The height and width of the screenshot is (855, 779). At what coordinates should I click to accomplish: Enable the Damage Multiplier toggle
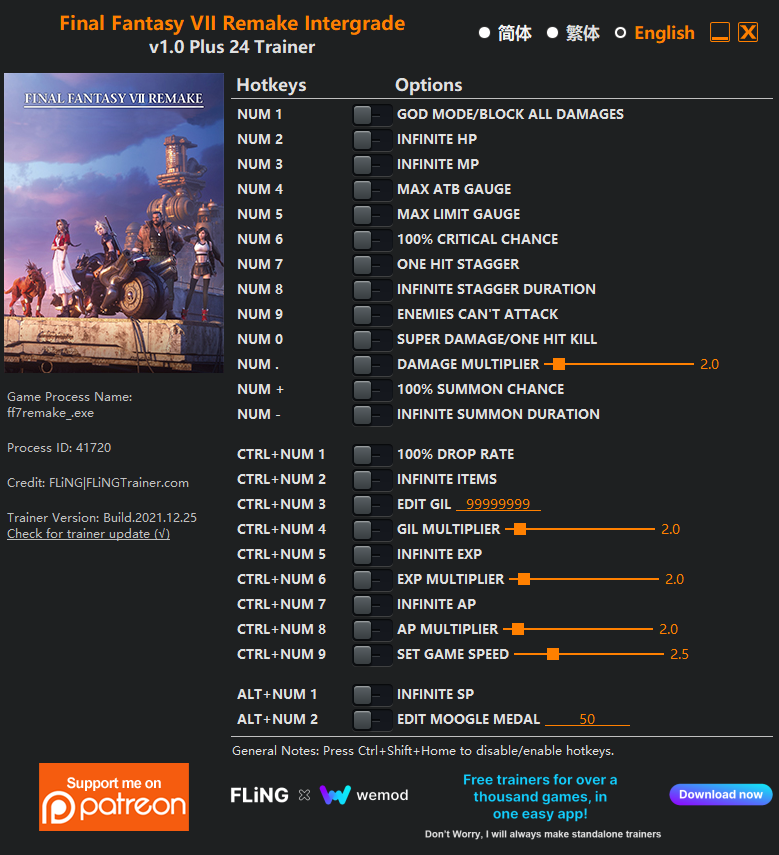pyautogui.click(x=372, y=365)
